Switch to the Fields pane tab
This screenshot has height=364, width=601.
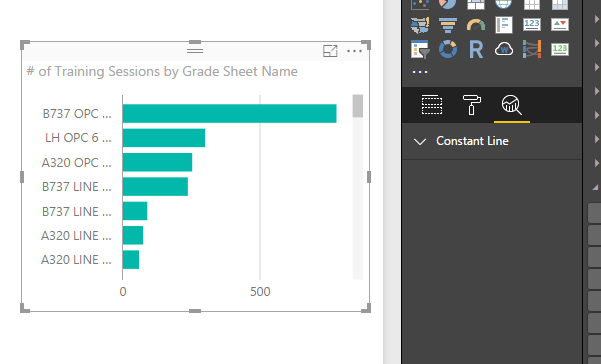[x=432, y=105]
